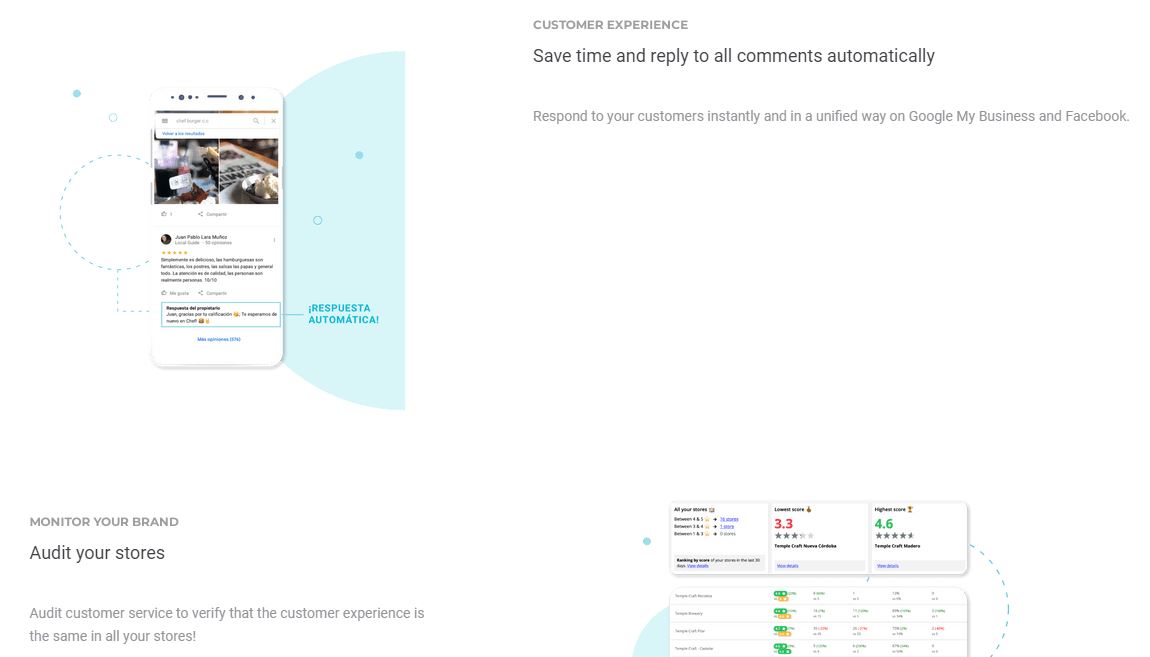Click score badge on Temple Craft Recoleta row
Image resolution: width=1150 pixels, height=657 pixels.
point(780,594)
